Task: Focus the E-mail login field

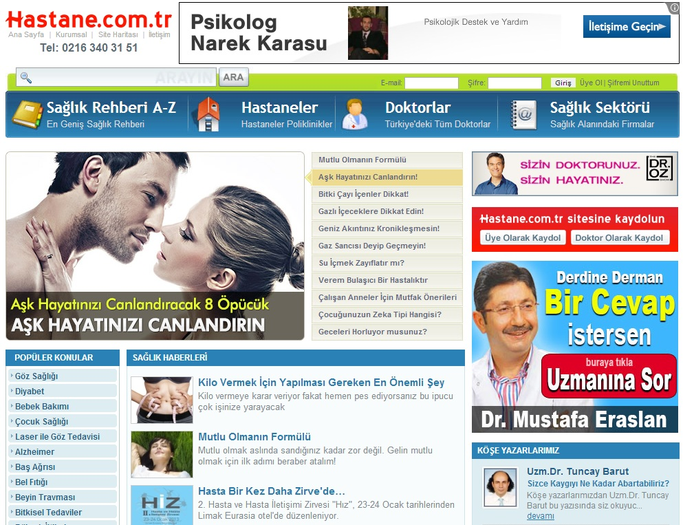Action: click(x=431, y=83)
